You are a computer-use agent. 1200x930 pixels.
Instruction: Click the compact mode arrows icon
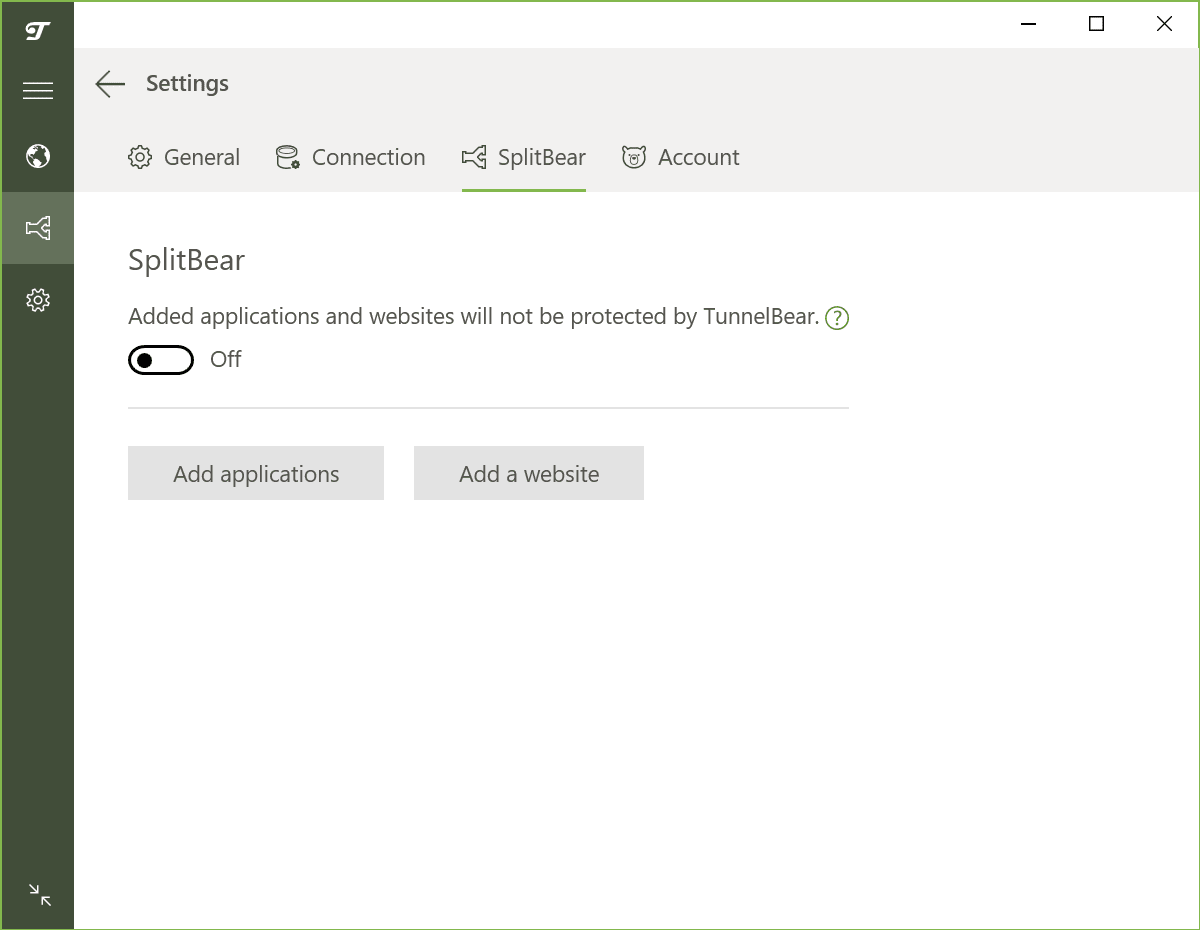[40, 894]
